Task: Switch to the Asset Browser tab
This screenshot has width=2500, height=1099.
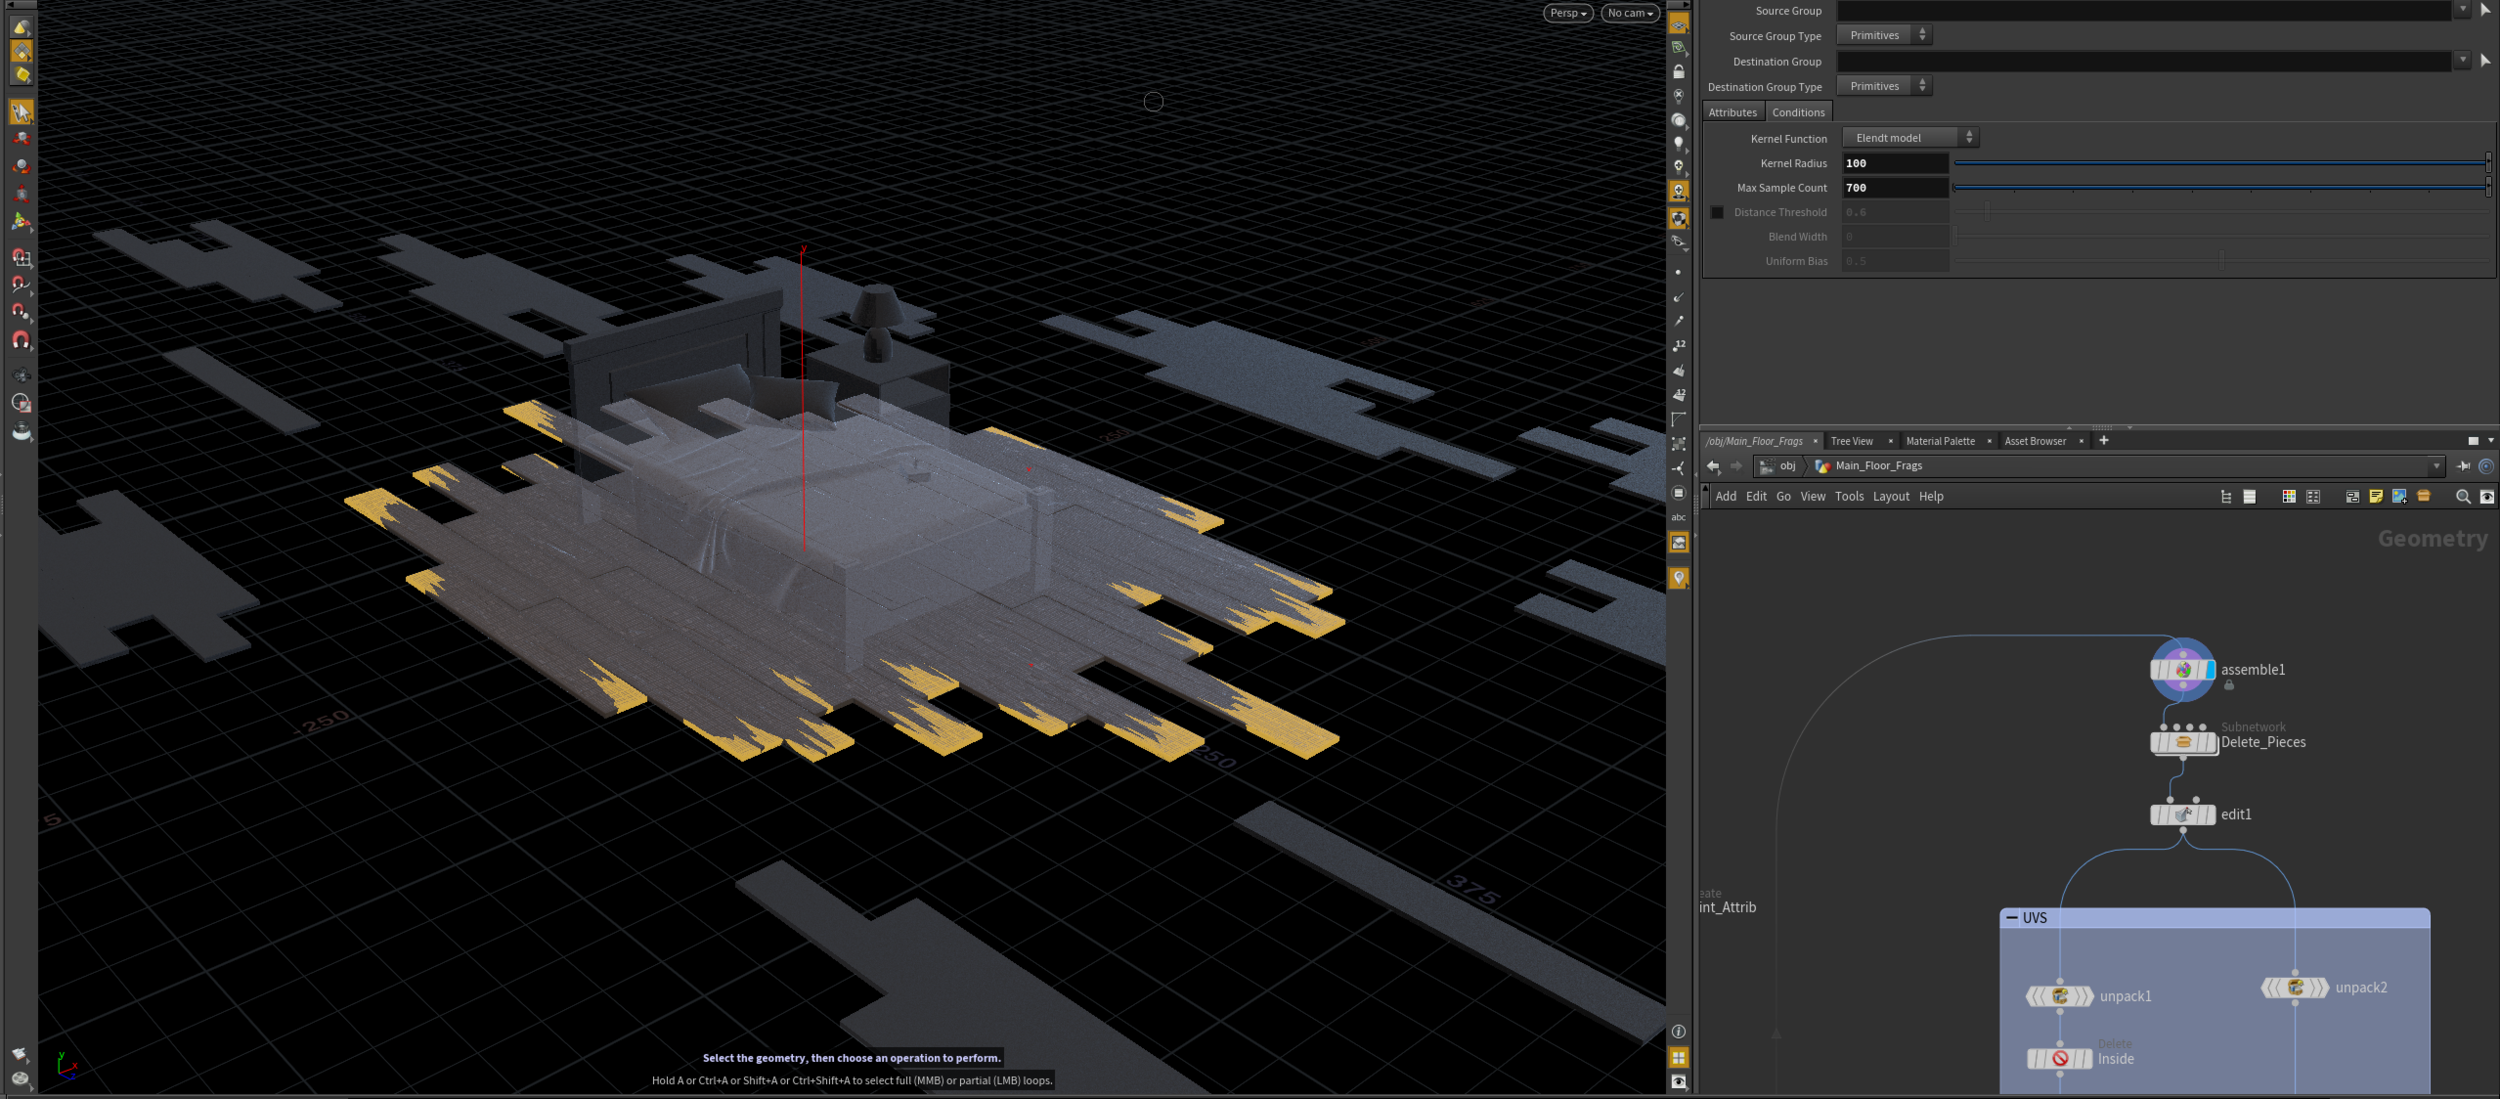Action: click(2035, 441)
